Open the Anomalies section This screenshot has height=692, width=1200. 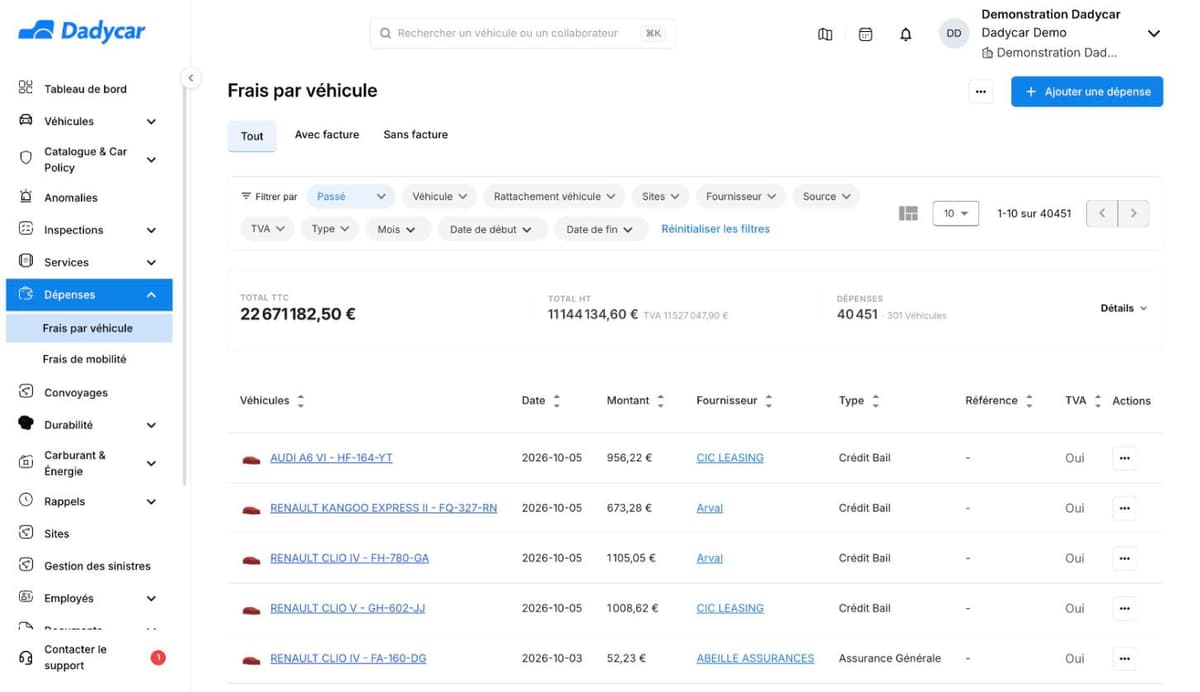pyautogui.click(x=71, y=198)
